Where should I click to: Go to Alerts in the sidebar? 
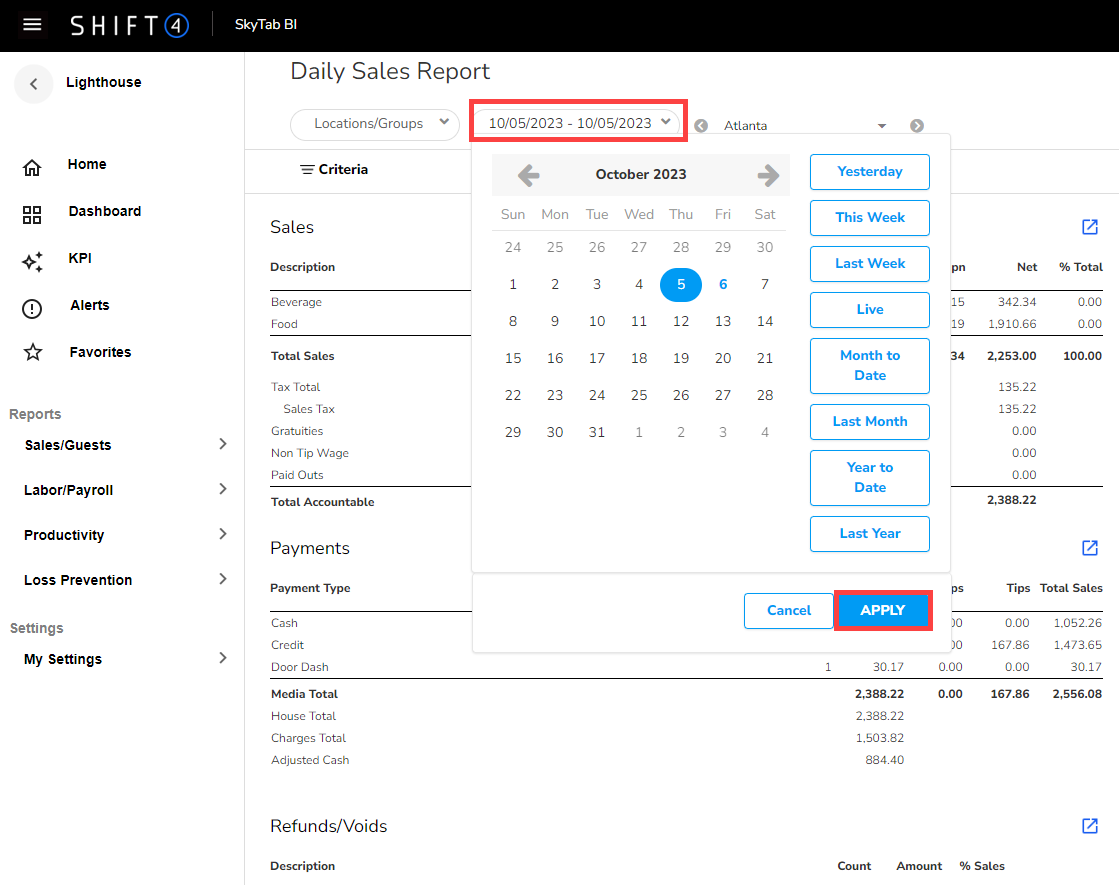click(89, 306)
